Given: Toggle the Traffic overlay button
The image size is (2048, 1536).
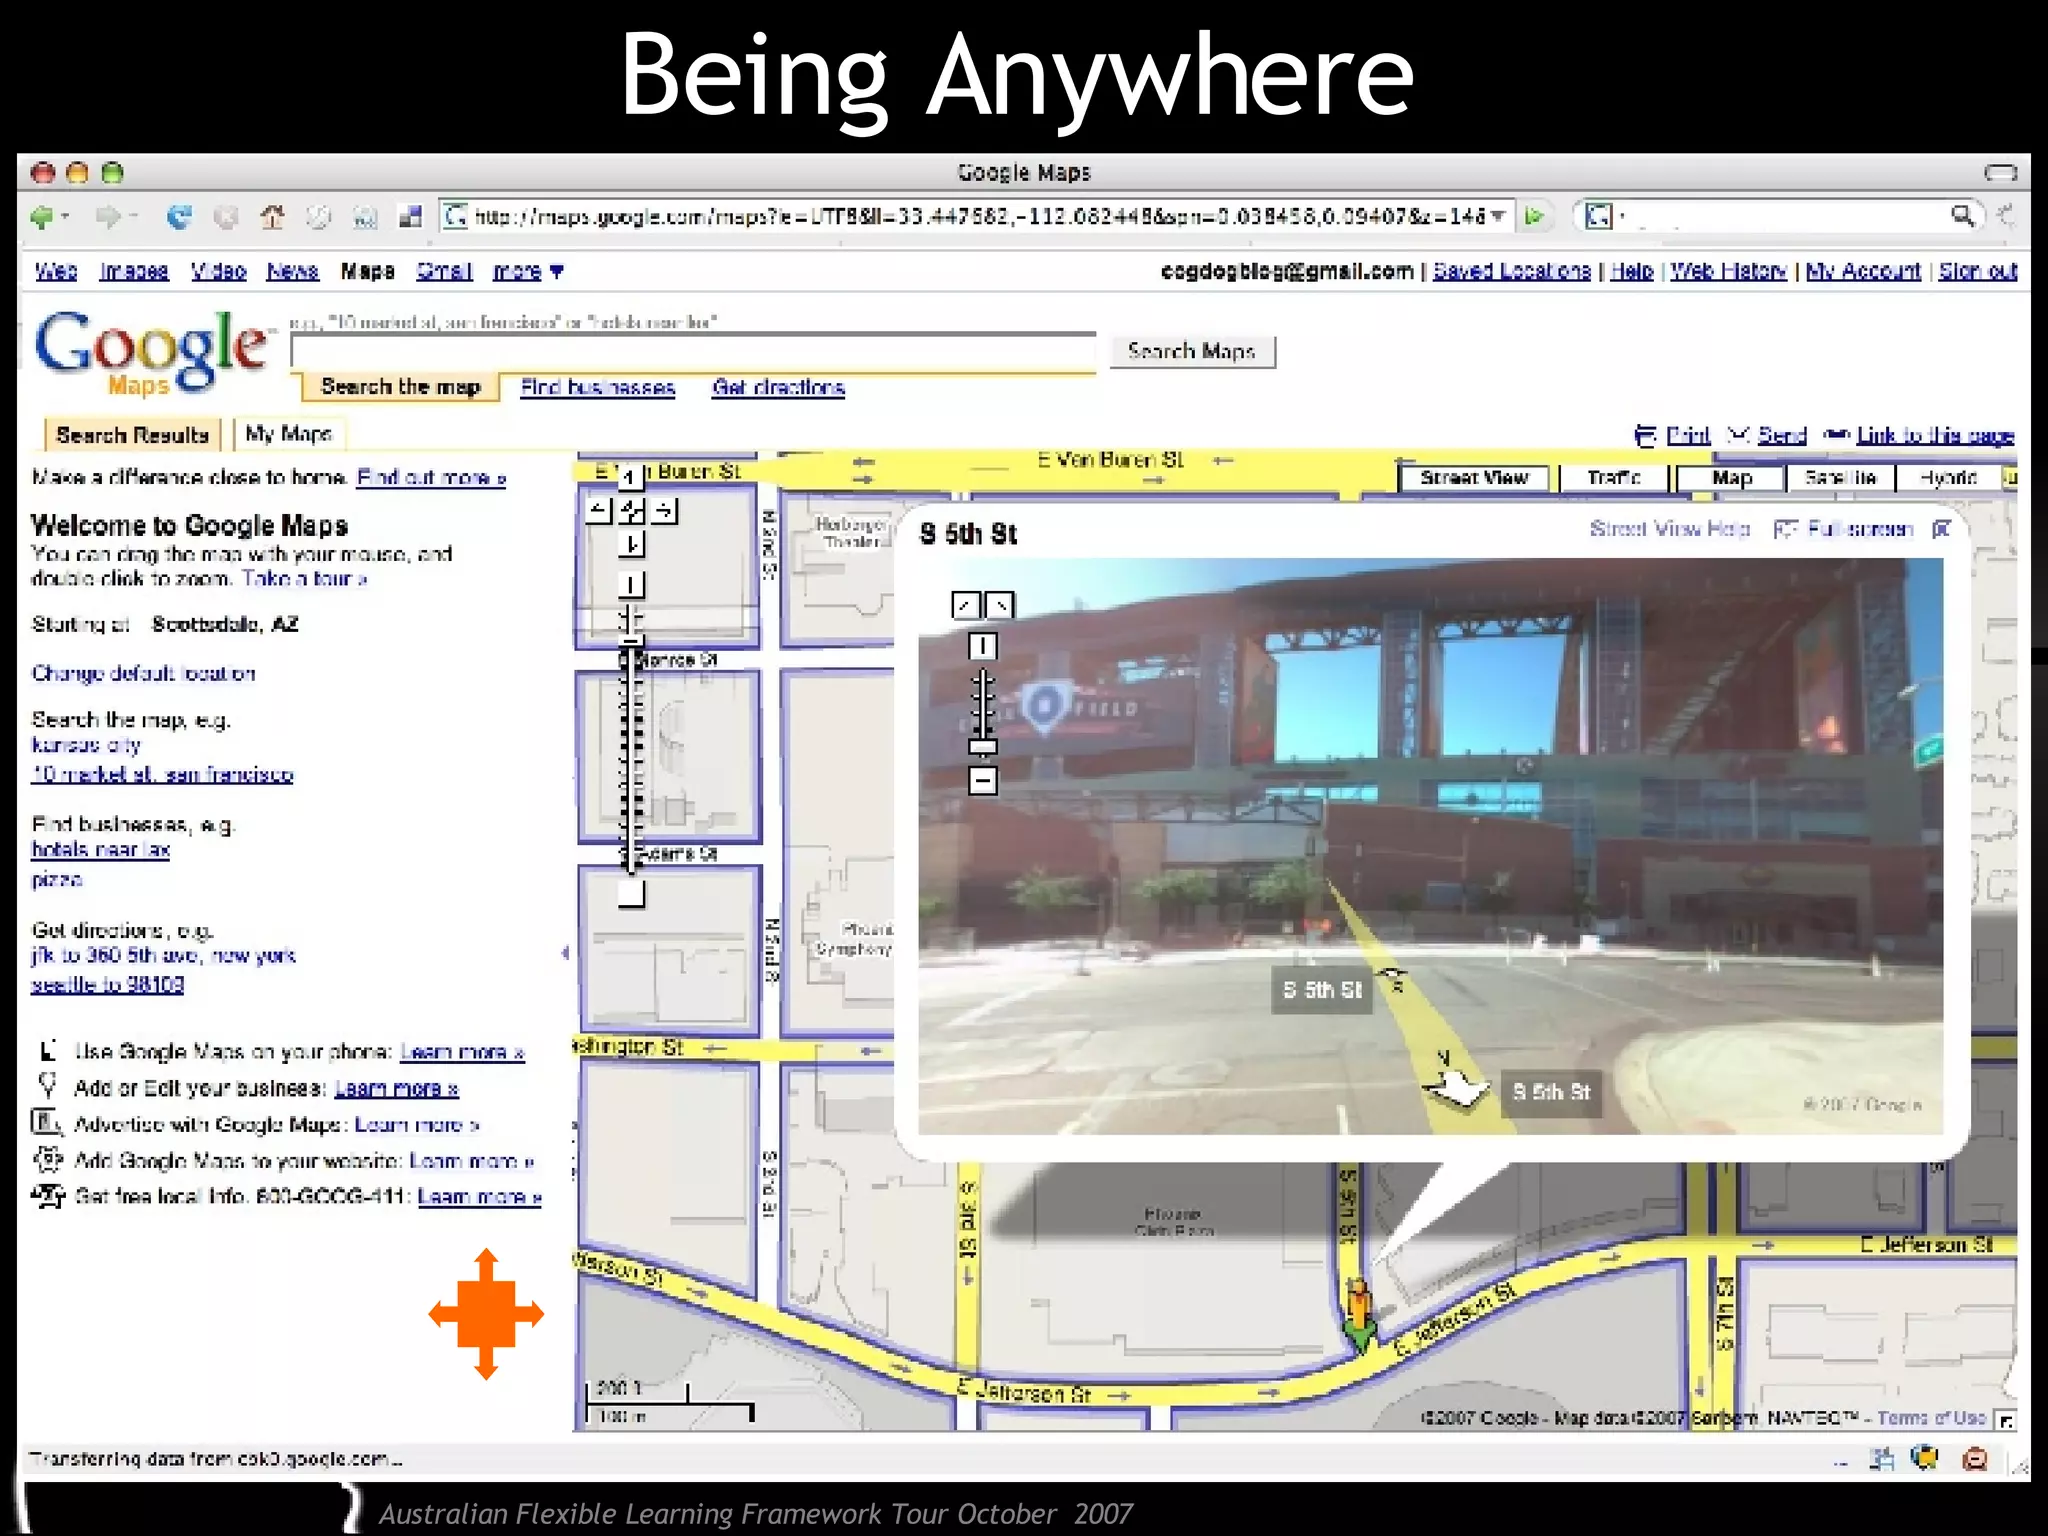Looking at the screenshot, I should (x=1613, y=478).
